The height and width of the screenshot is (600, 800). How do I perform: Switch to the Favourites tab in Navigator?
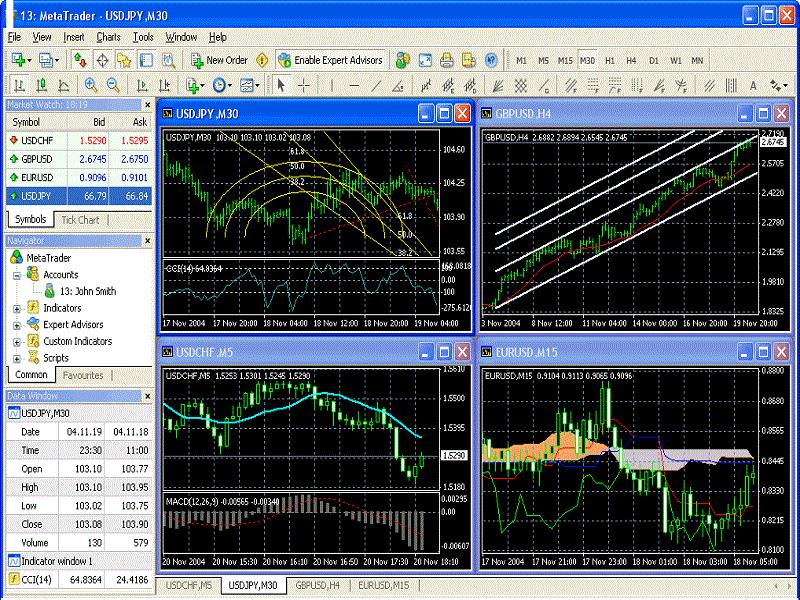83,375
